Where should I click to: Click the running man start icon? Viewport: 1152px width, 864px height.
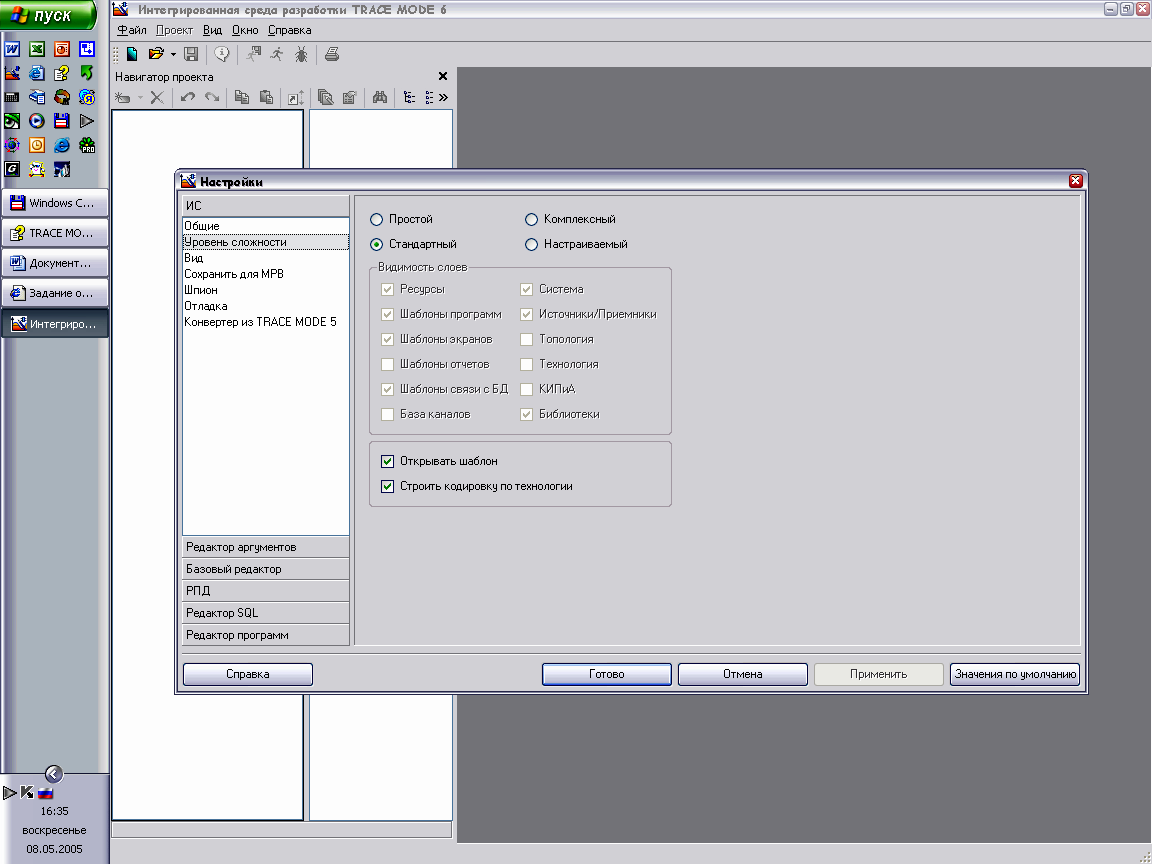pyautogui.click(x=277, y=54)
